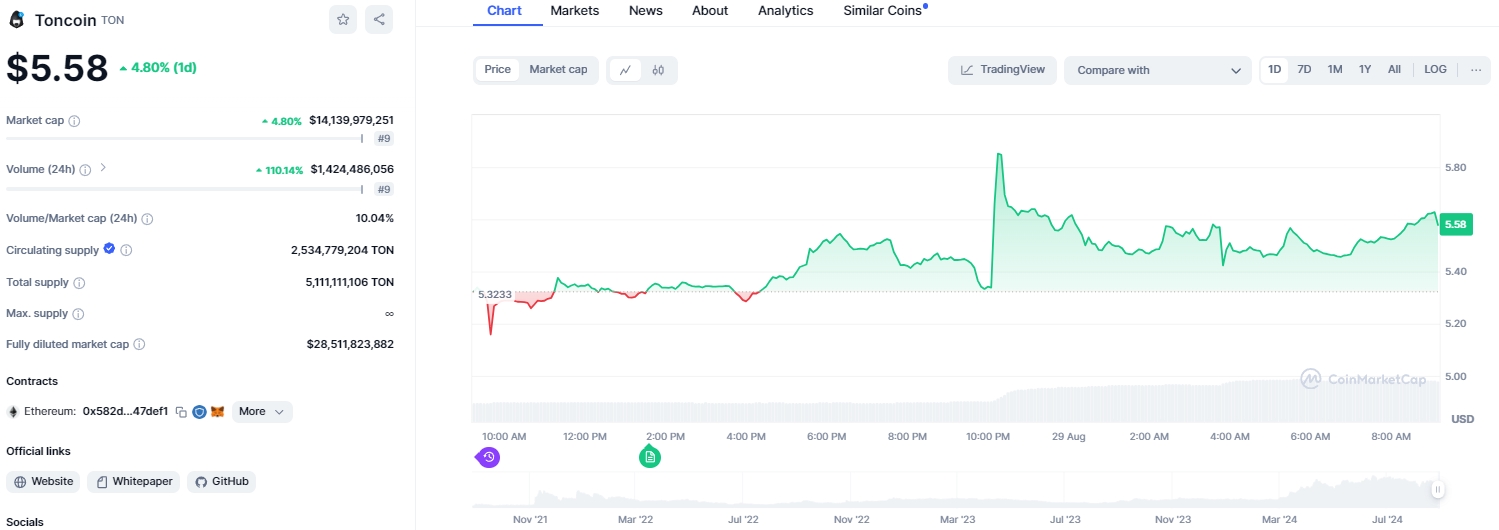Click the purple history marker on timeline

point(488,457)
